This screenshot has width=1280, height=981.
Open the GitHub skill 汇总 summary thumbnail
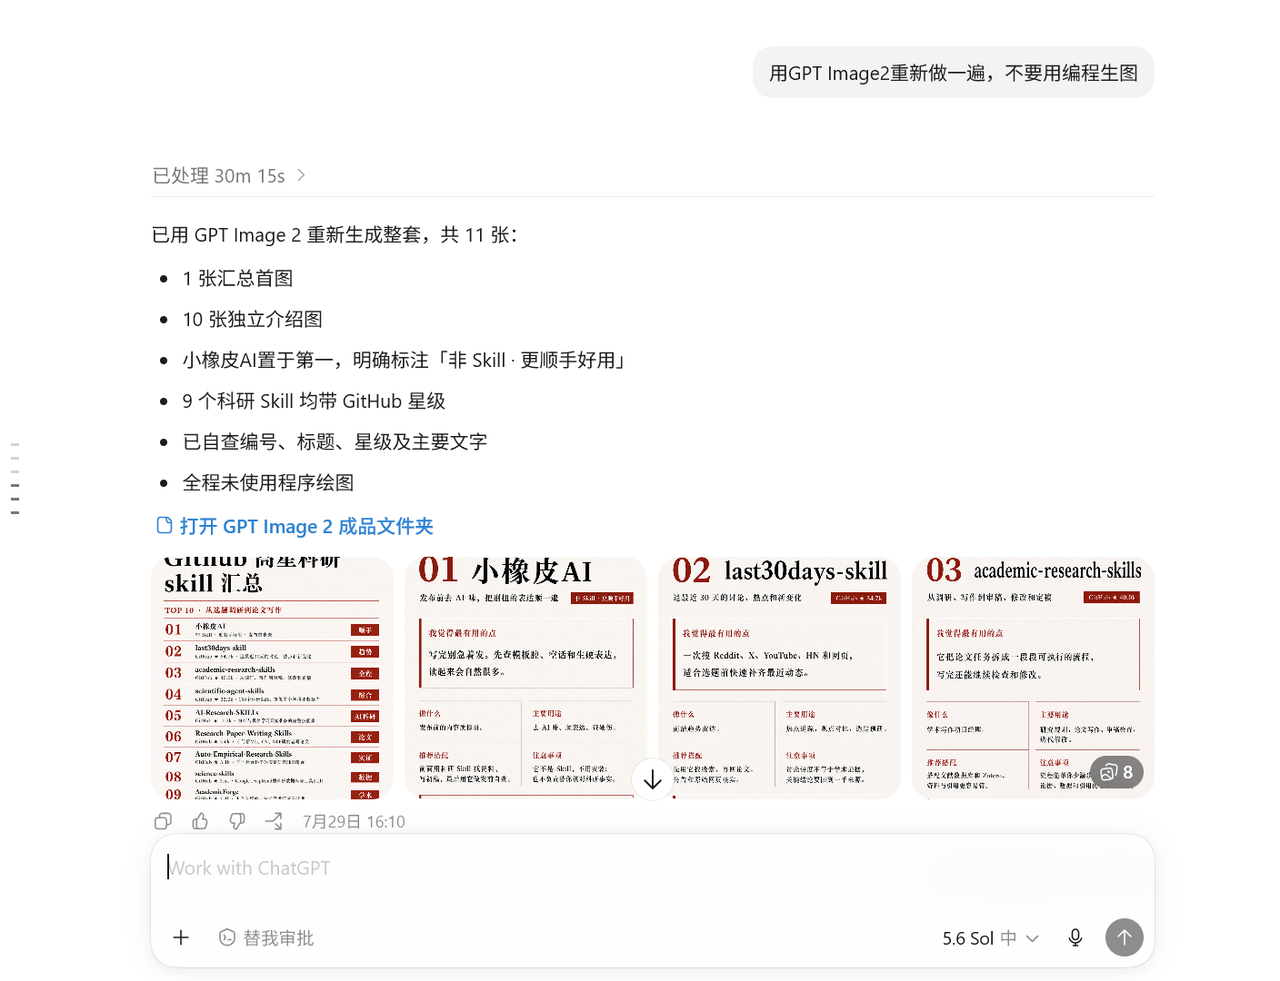tap(273, 678)
